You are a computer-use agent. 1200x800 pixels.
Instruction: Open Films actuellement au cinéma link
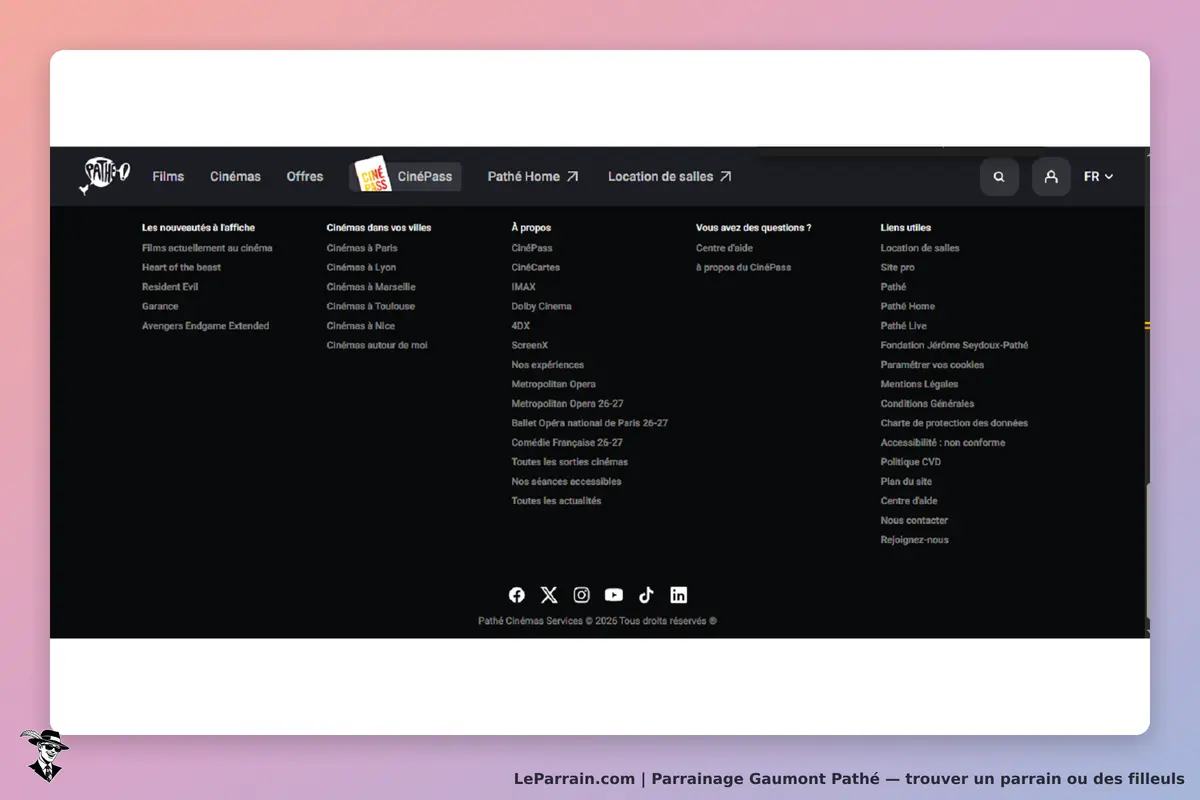(x=207, y=248)
